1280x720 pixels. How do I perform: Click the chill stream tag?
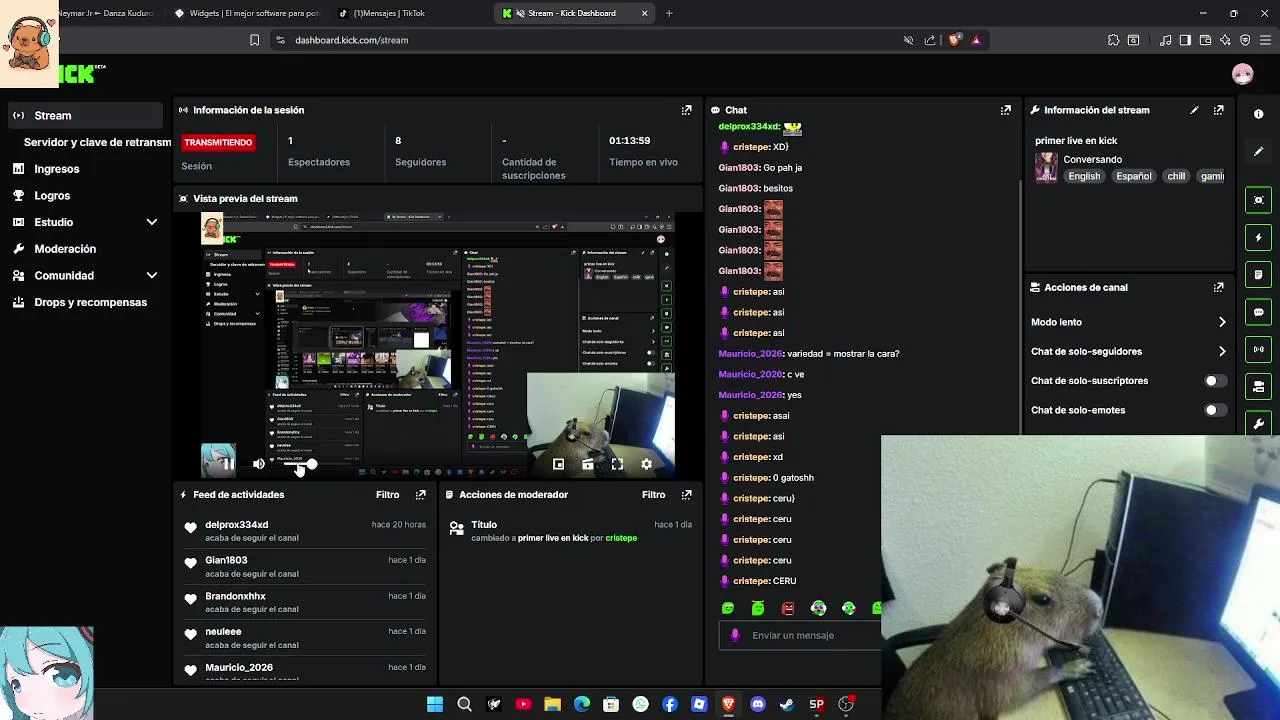tap(1176, 176)
